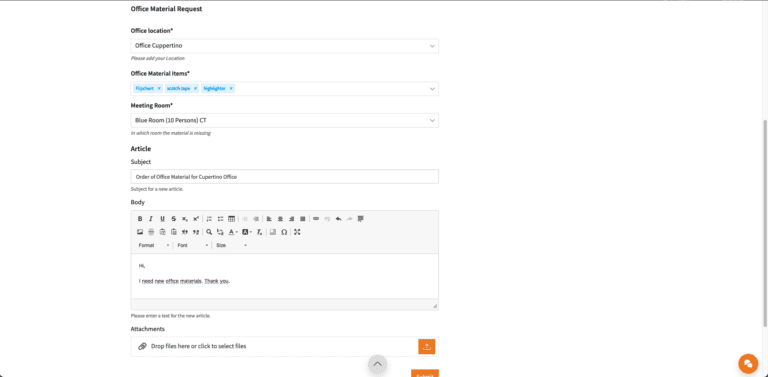
Task: Remove text formatting
Action: pyautogui.click(x=260, y=232)
